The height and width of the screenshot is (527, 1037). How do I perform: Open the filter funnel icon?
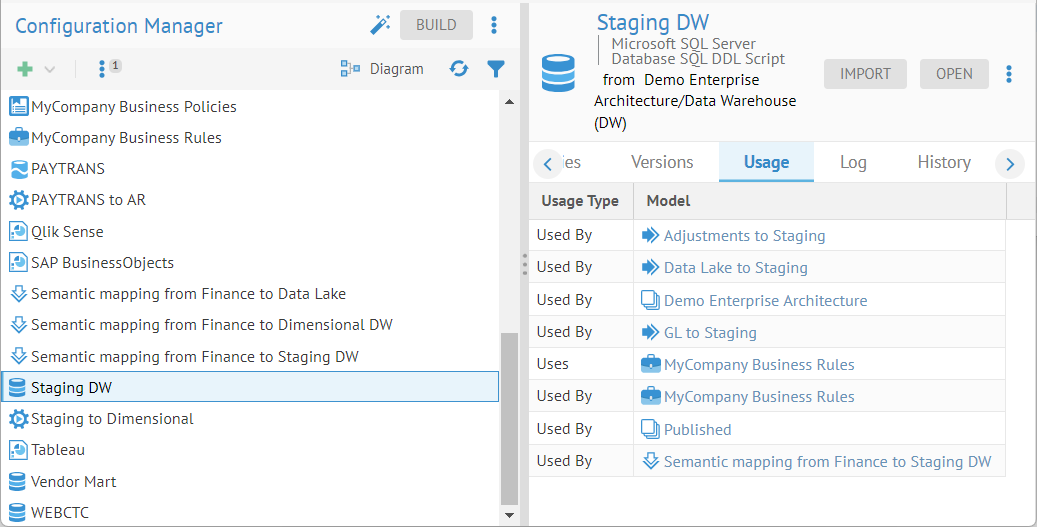point(495,69)
